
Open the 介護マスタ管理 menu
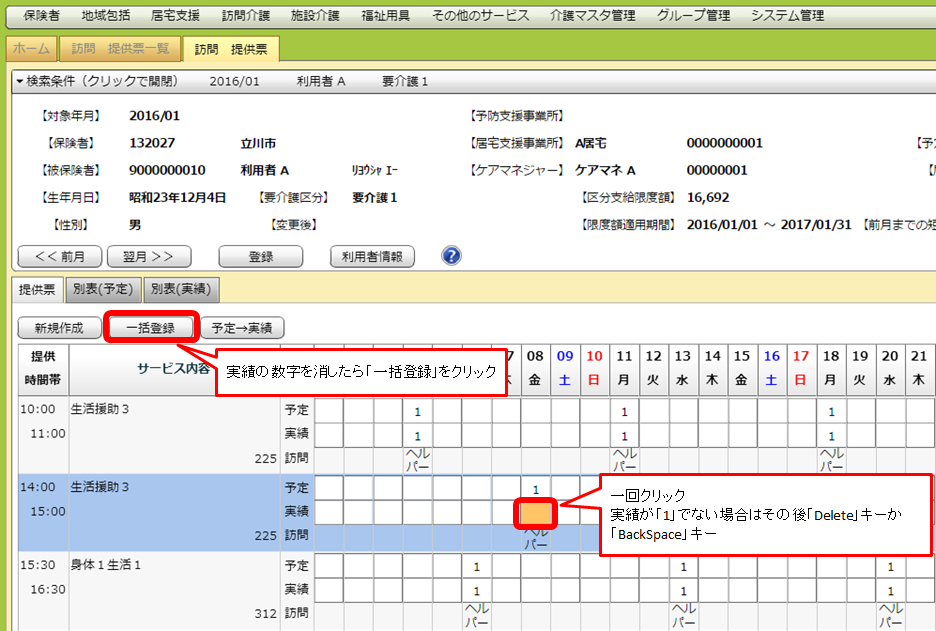pyautogui.click(x=592, y=15)
